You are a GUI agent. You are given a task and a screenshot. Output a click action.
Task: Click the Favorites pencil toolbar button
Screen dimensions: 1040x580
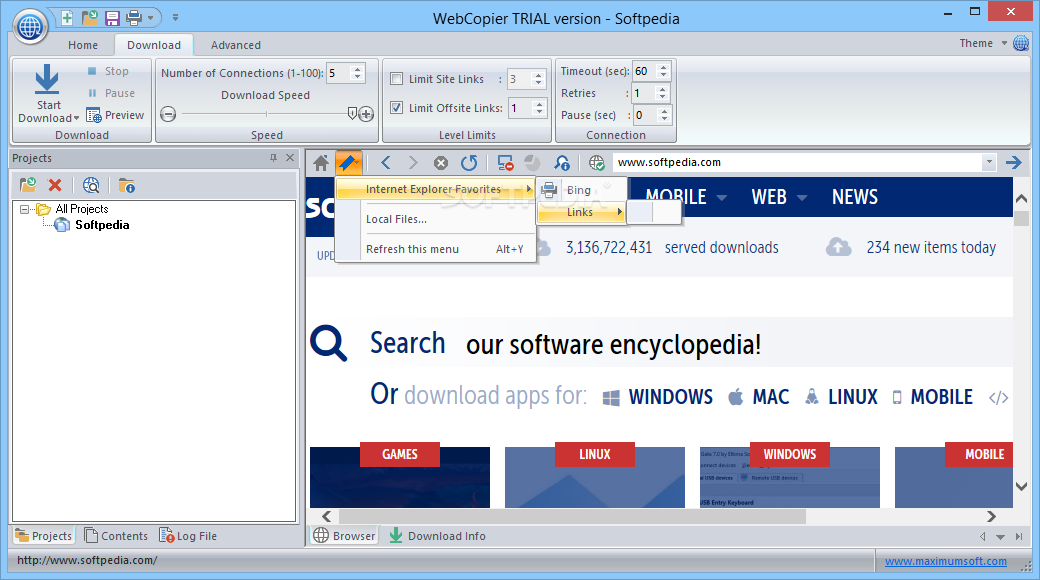coord(349,163)
